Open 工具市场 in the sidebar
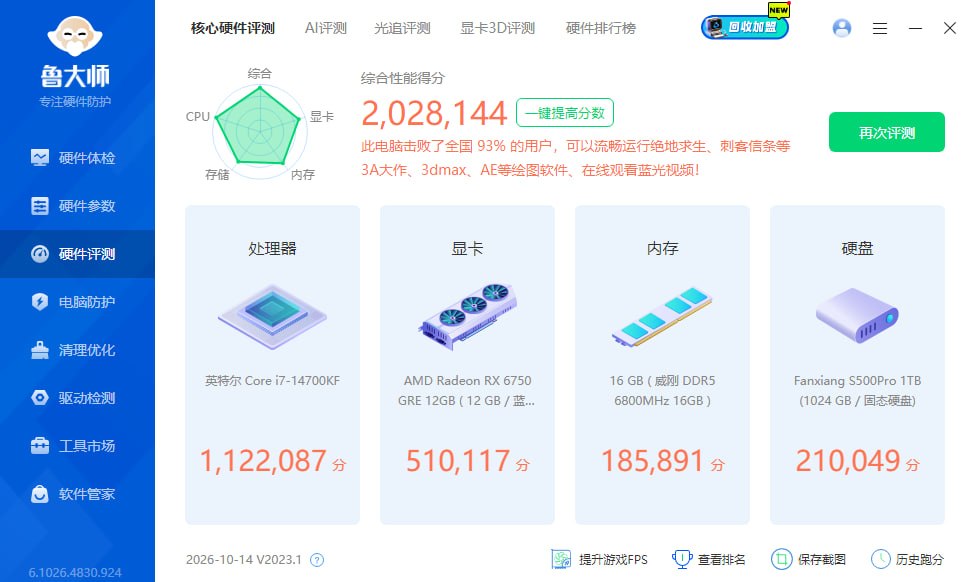 coord(77,446)
